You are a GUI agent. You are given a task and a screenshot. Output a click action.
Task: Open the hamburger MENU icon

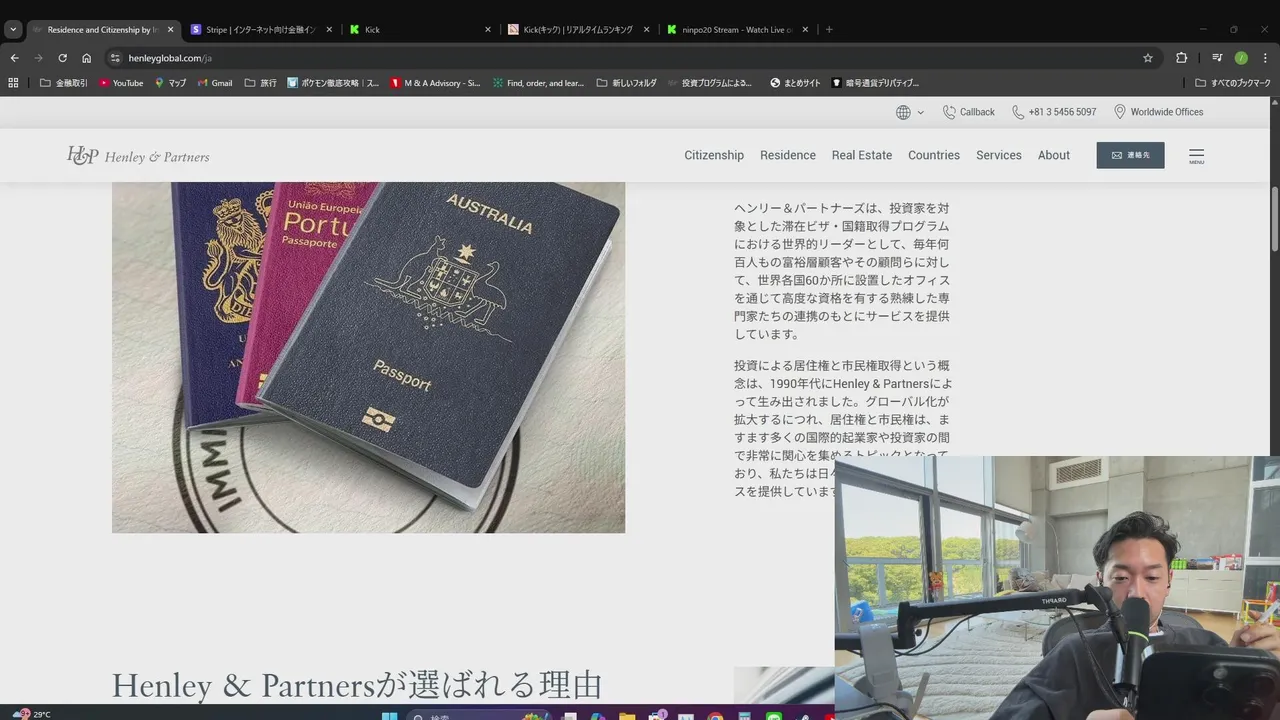click(x=1197, y=156)
